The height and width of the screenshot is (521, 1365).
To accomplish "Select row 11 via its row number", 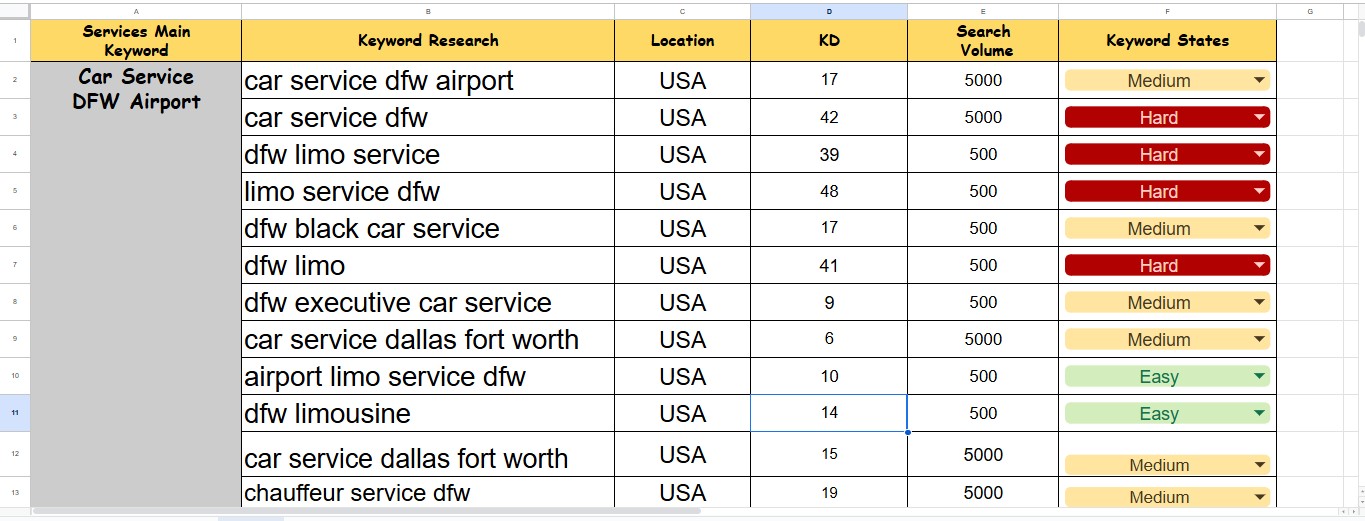I will (x=15, y=413).
